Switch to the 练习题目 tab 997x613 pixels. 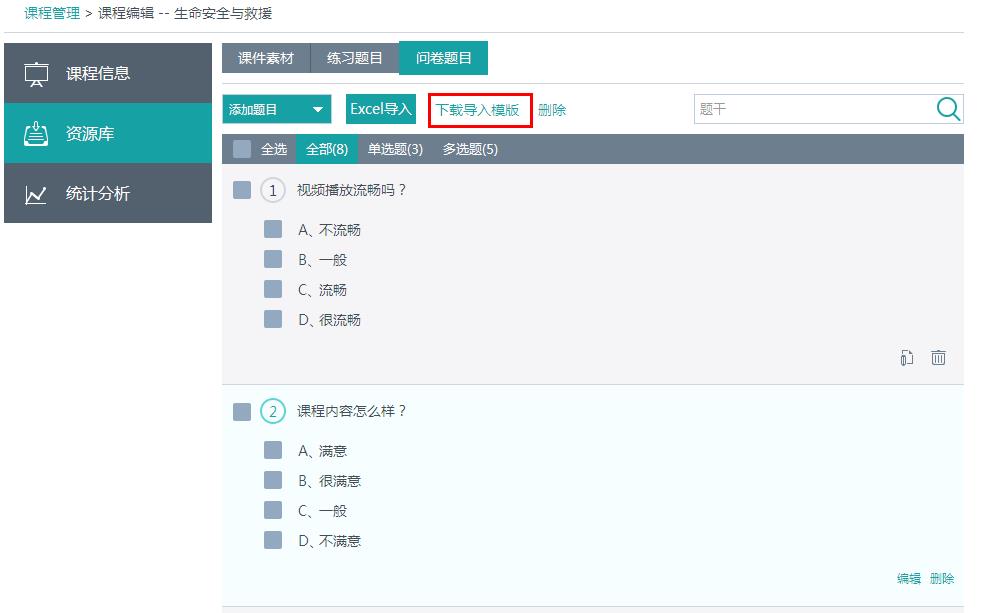tap(355, 59)
